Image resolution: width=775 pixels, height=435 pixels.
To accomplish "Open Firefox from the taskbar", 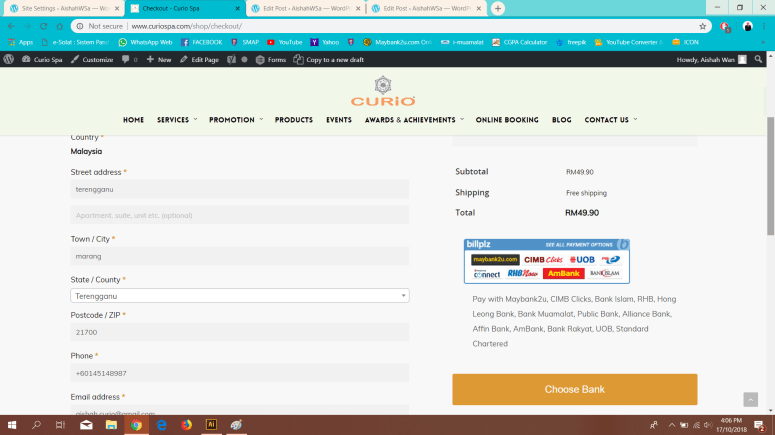I will tap(186, 425).
